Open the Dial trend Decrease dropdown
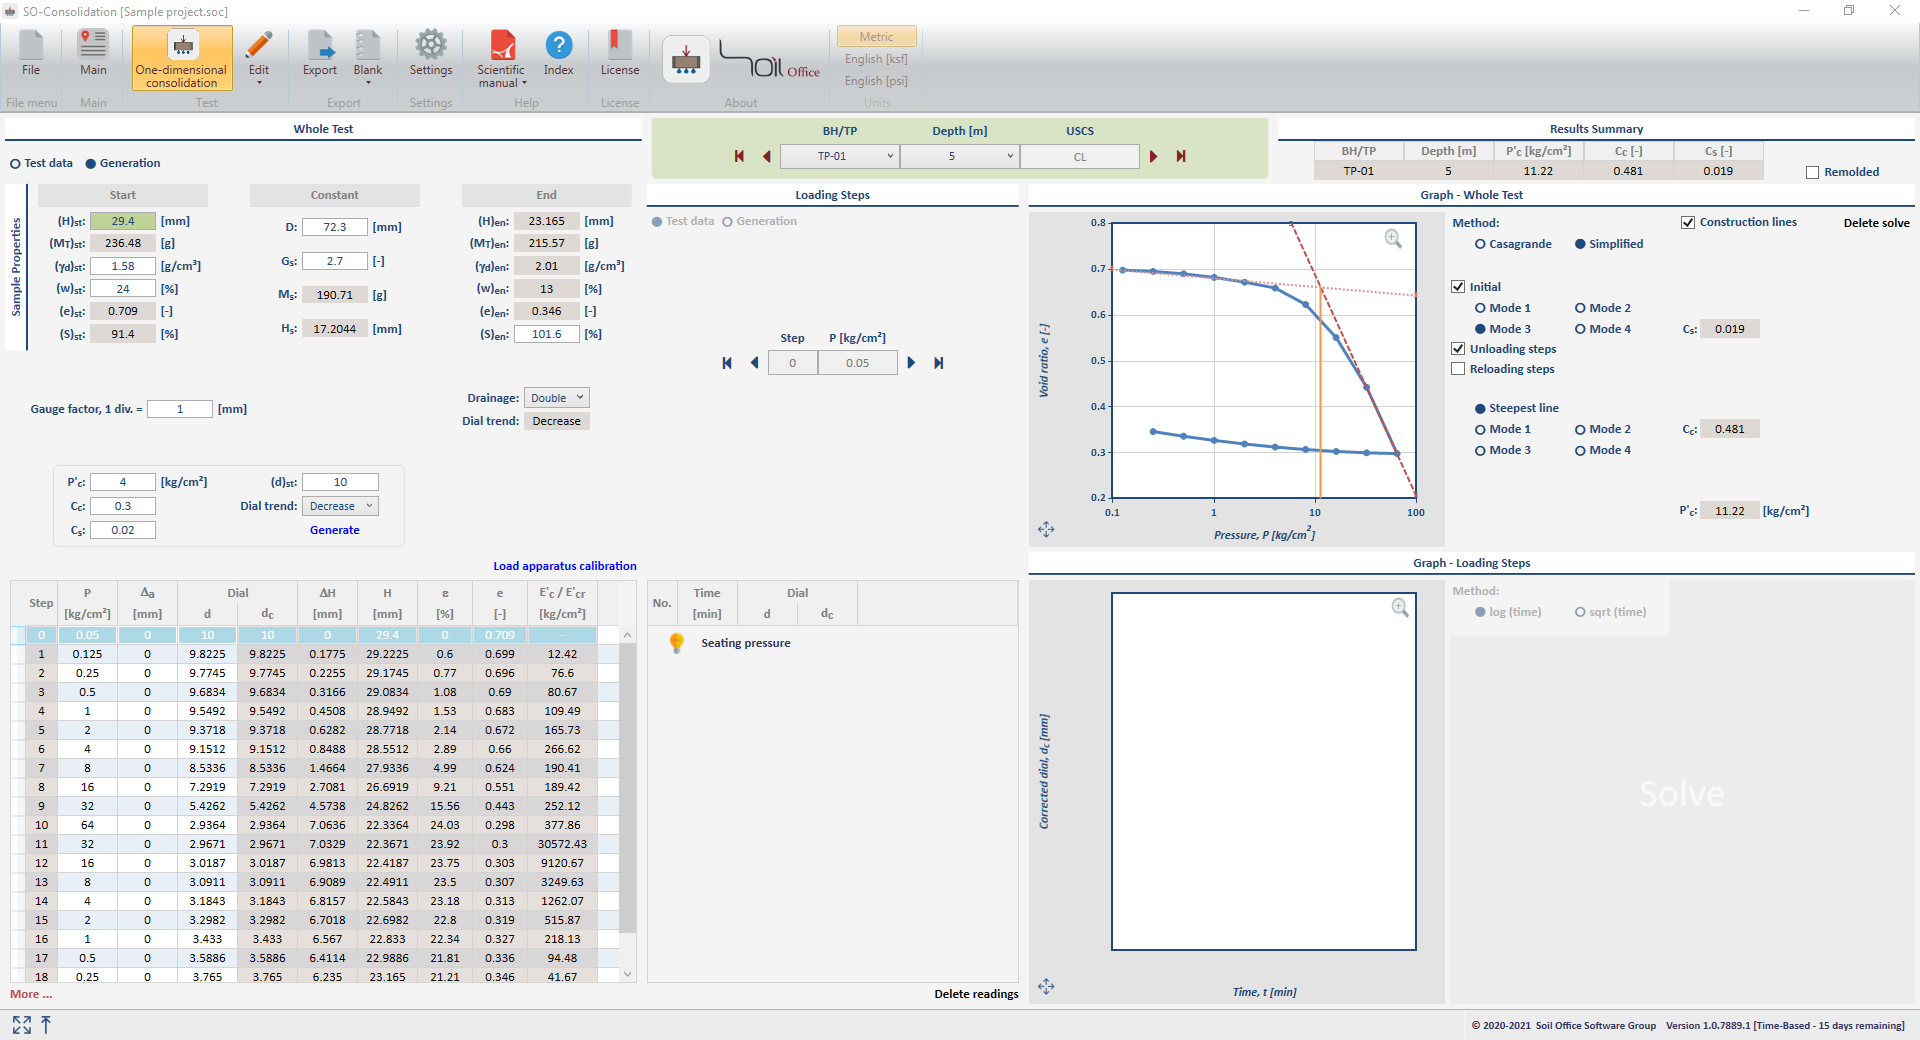This screenshot has height=1040, width=1920. (x=341, y=506)
